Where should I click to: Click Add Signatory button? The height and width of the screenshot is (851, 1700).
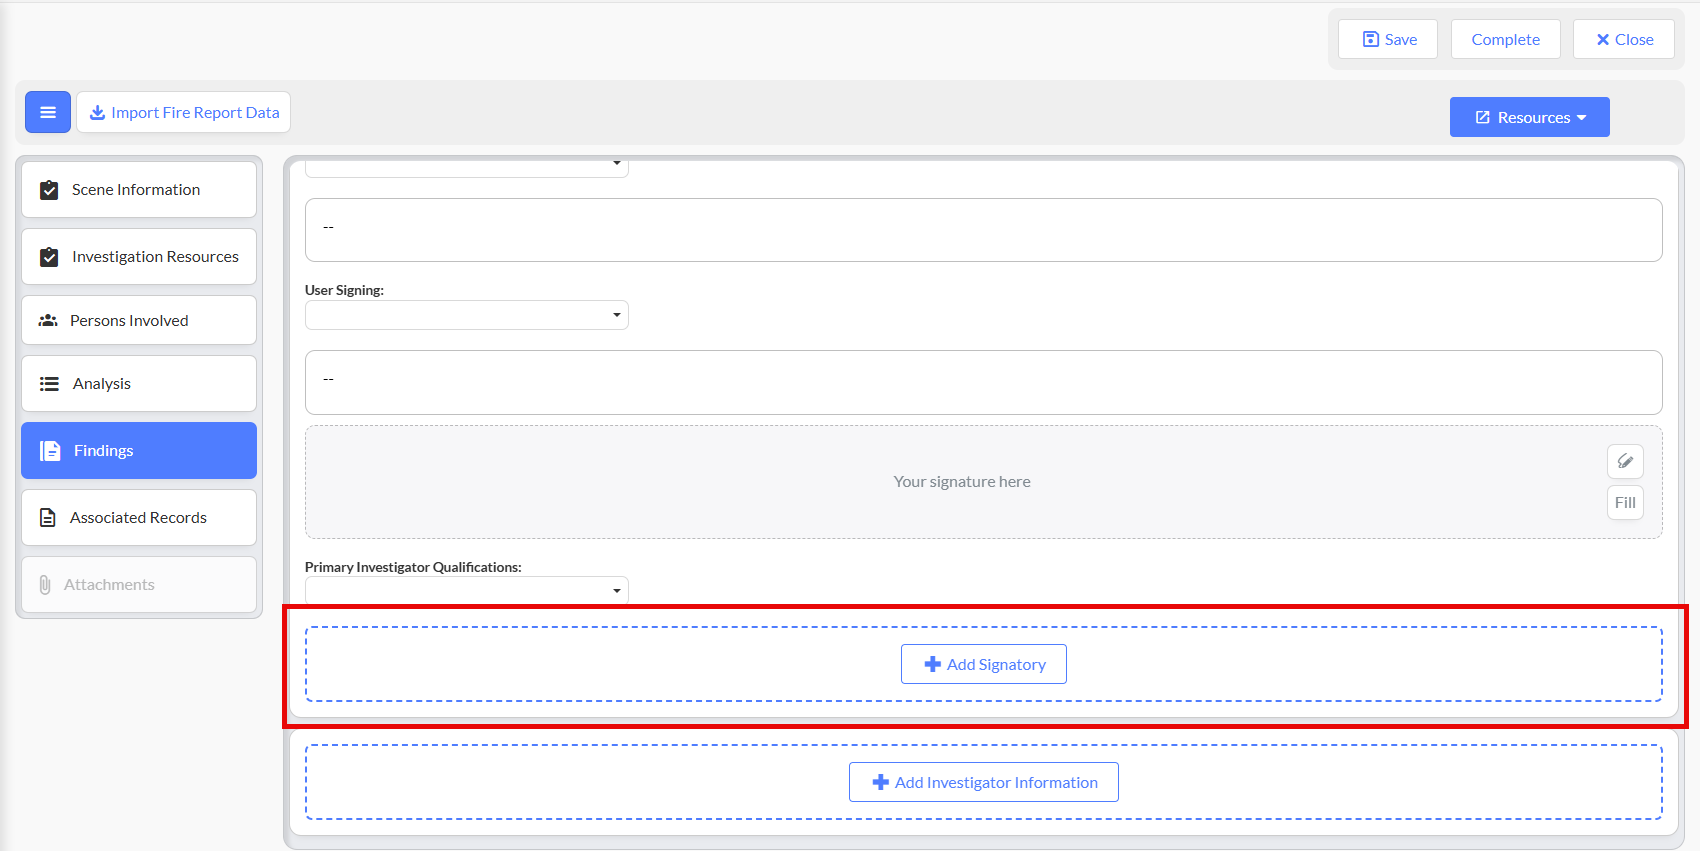pyautogui.click(x=983, y=664)
